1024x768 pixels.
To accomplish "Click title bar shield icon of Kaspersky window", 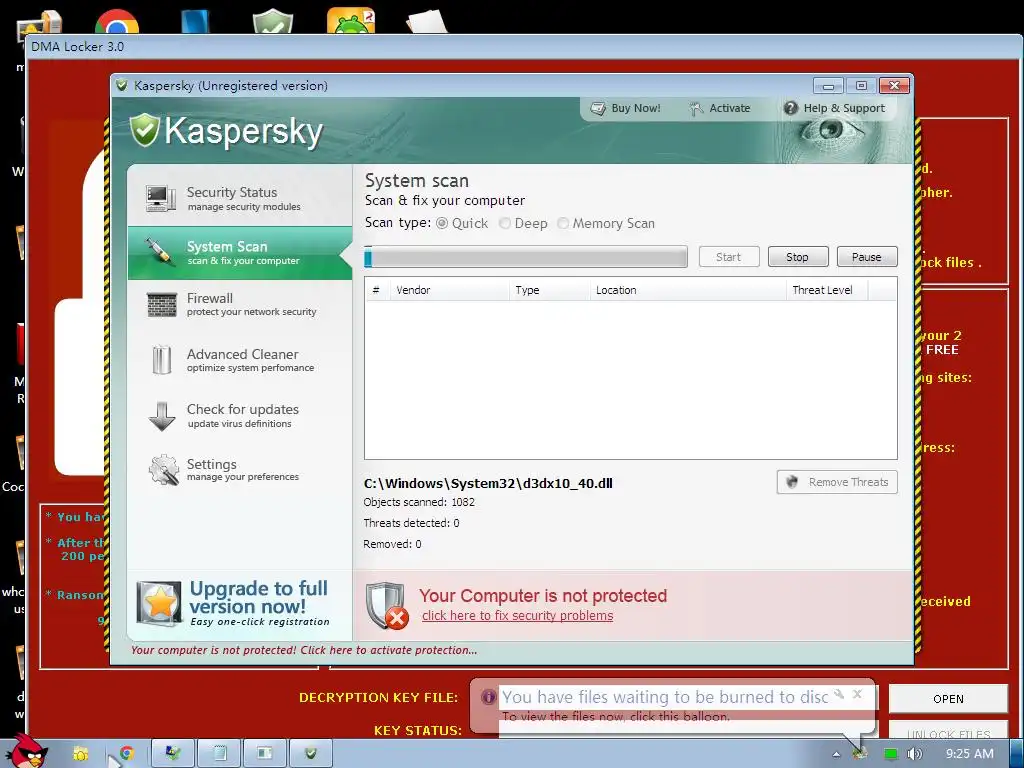I will pos(121,85).
